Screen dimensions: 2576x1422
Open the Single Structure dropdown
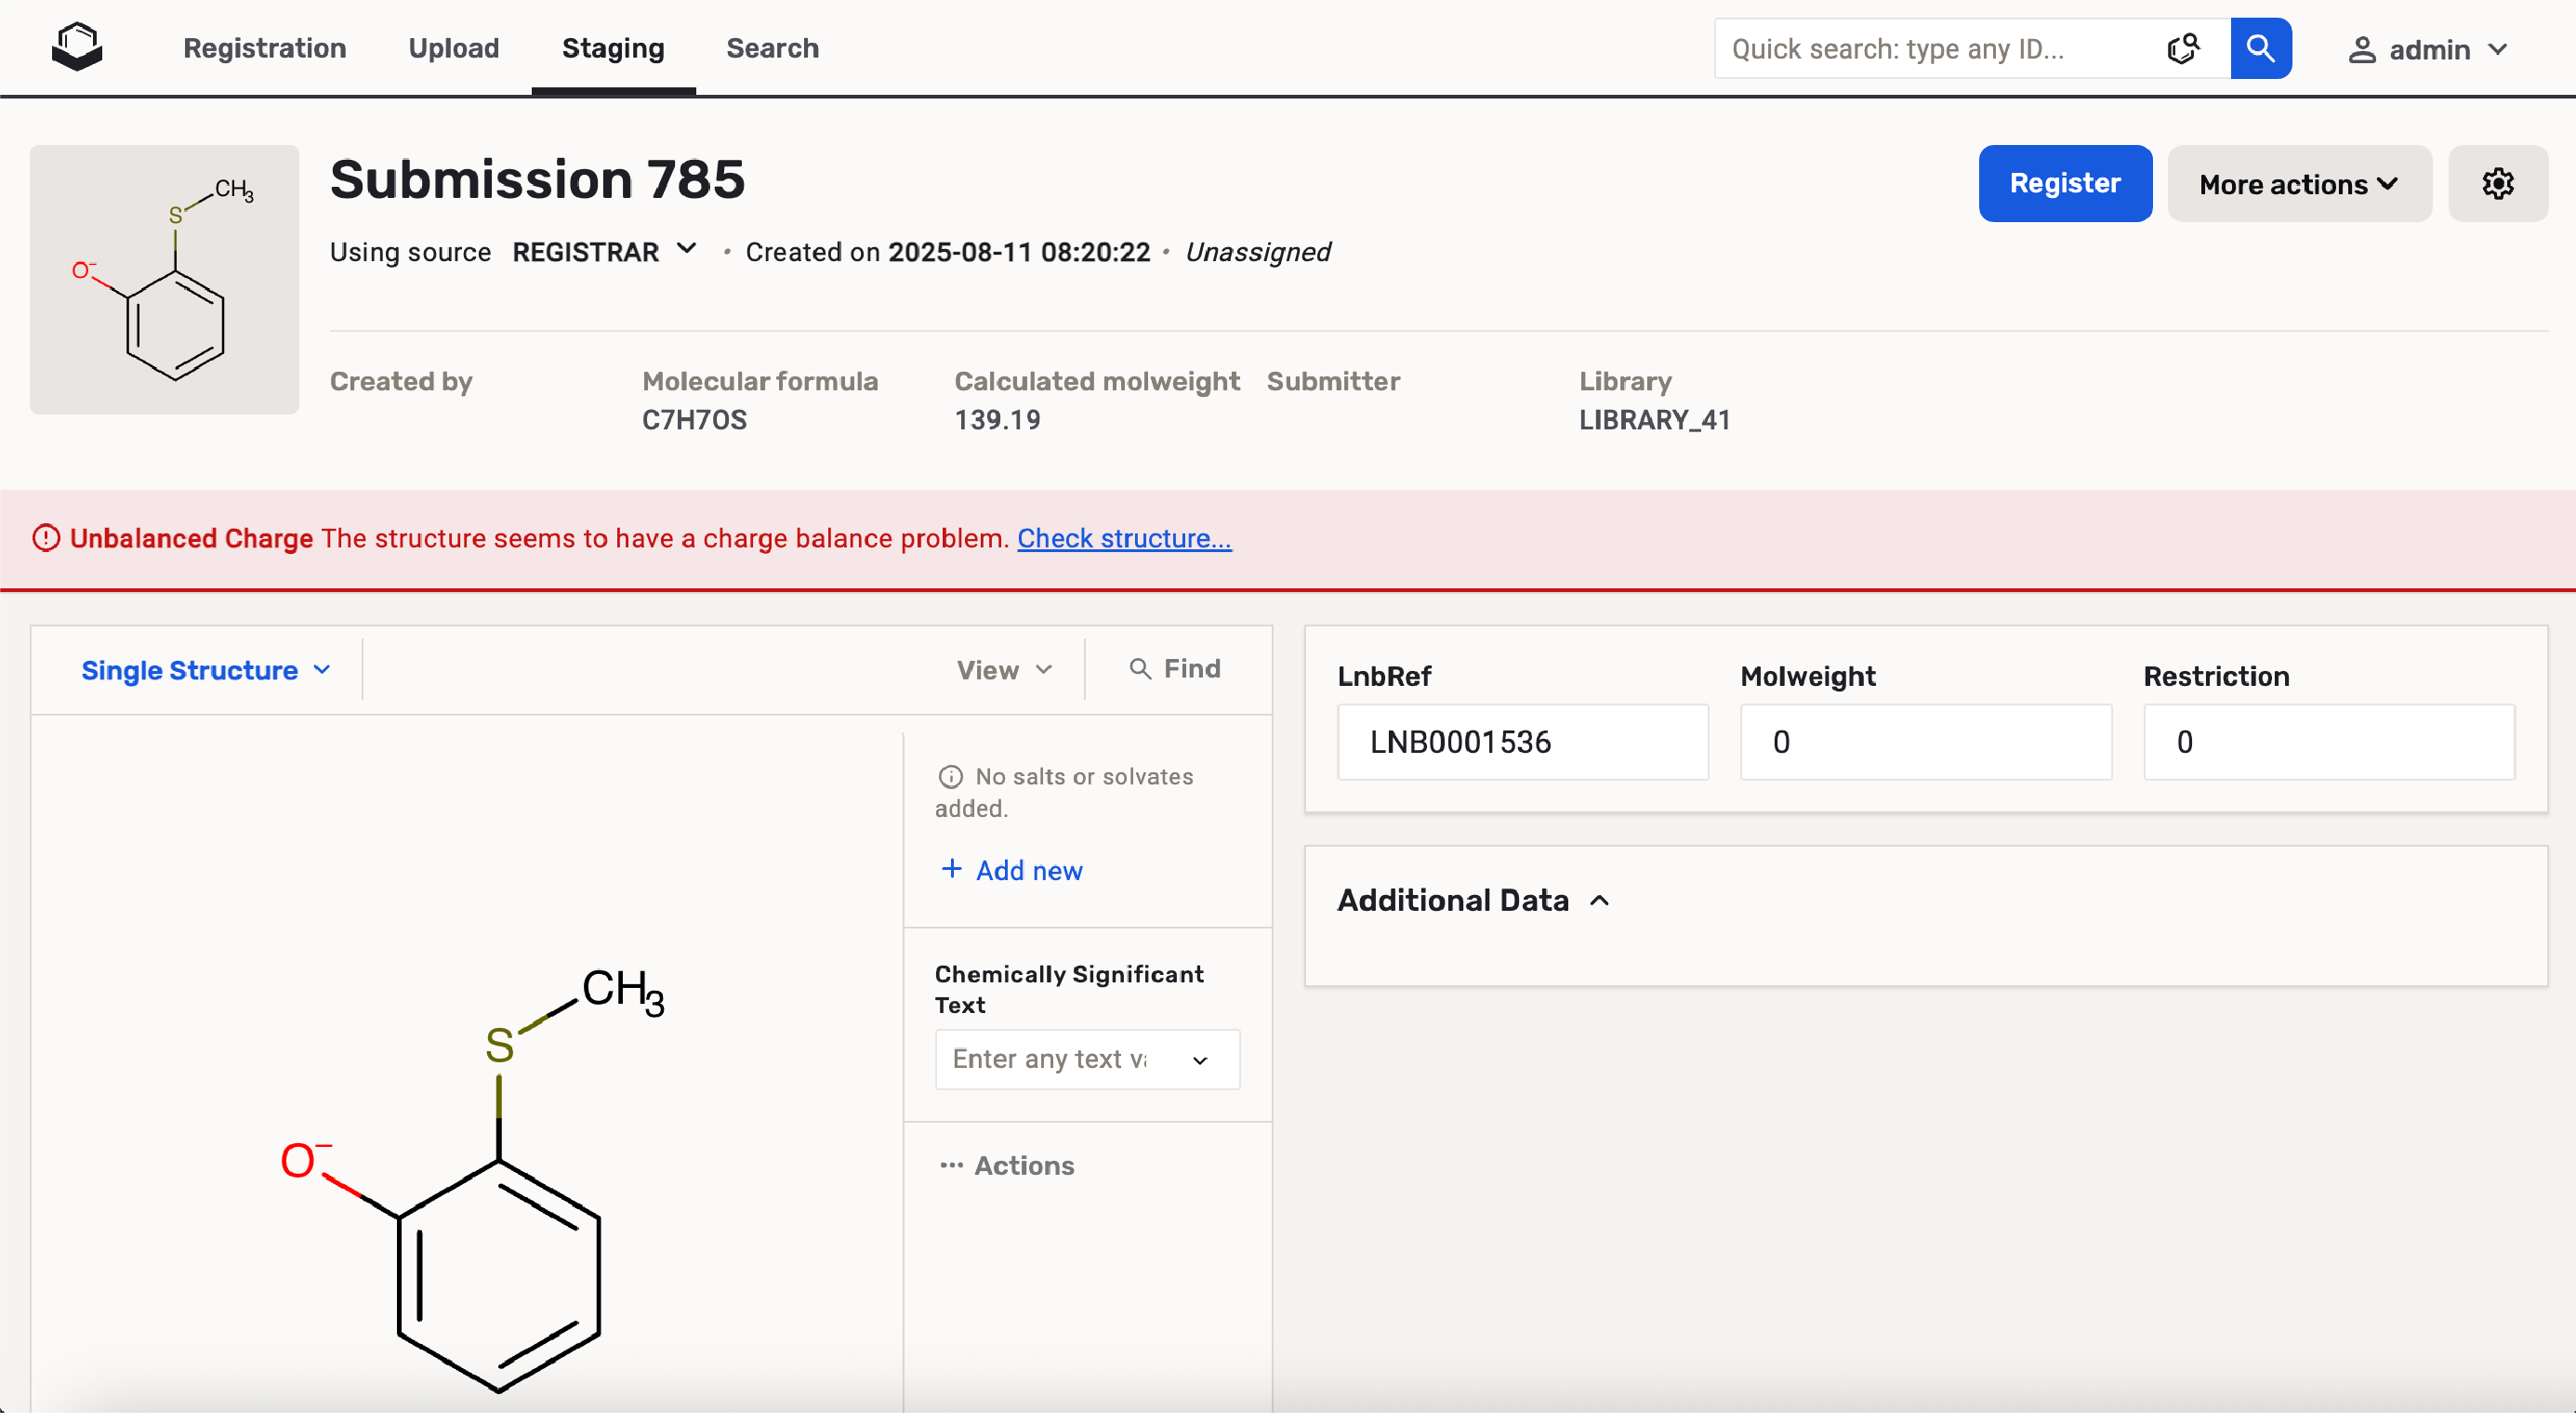(205, 670)
